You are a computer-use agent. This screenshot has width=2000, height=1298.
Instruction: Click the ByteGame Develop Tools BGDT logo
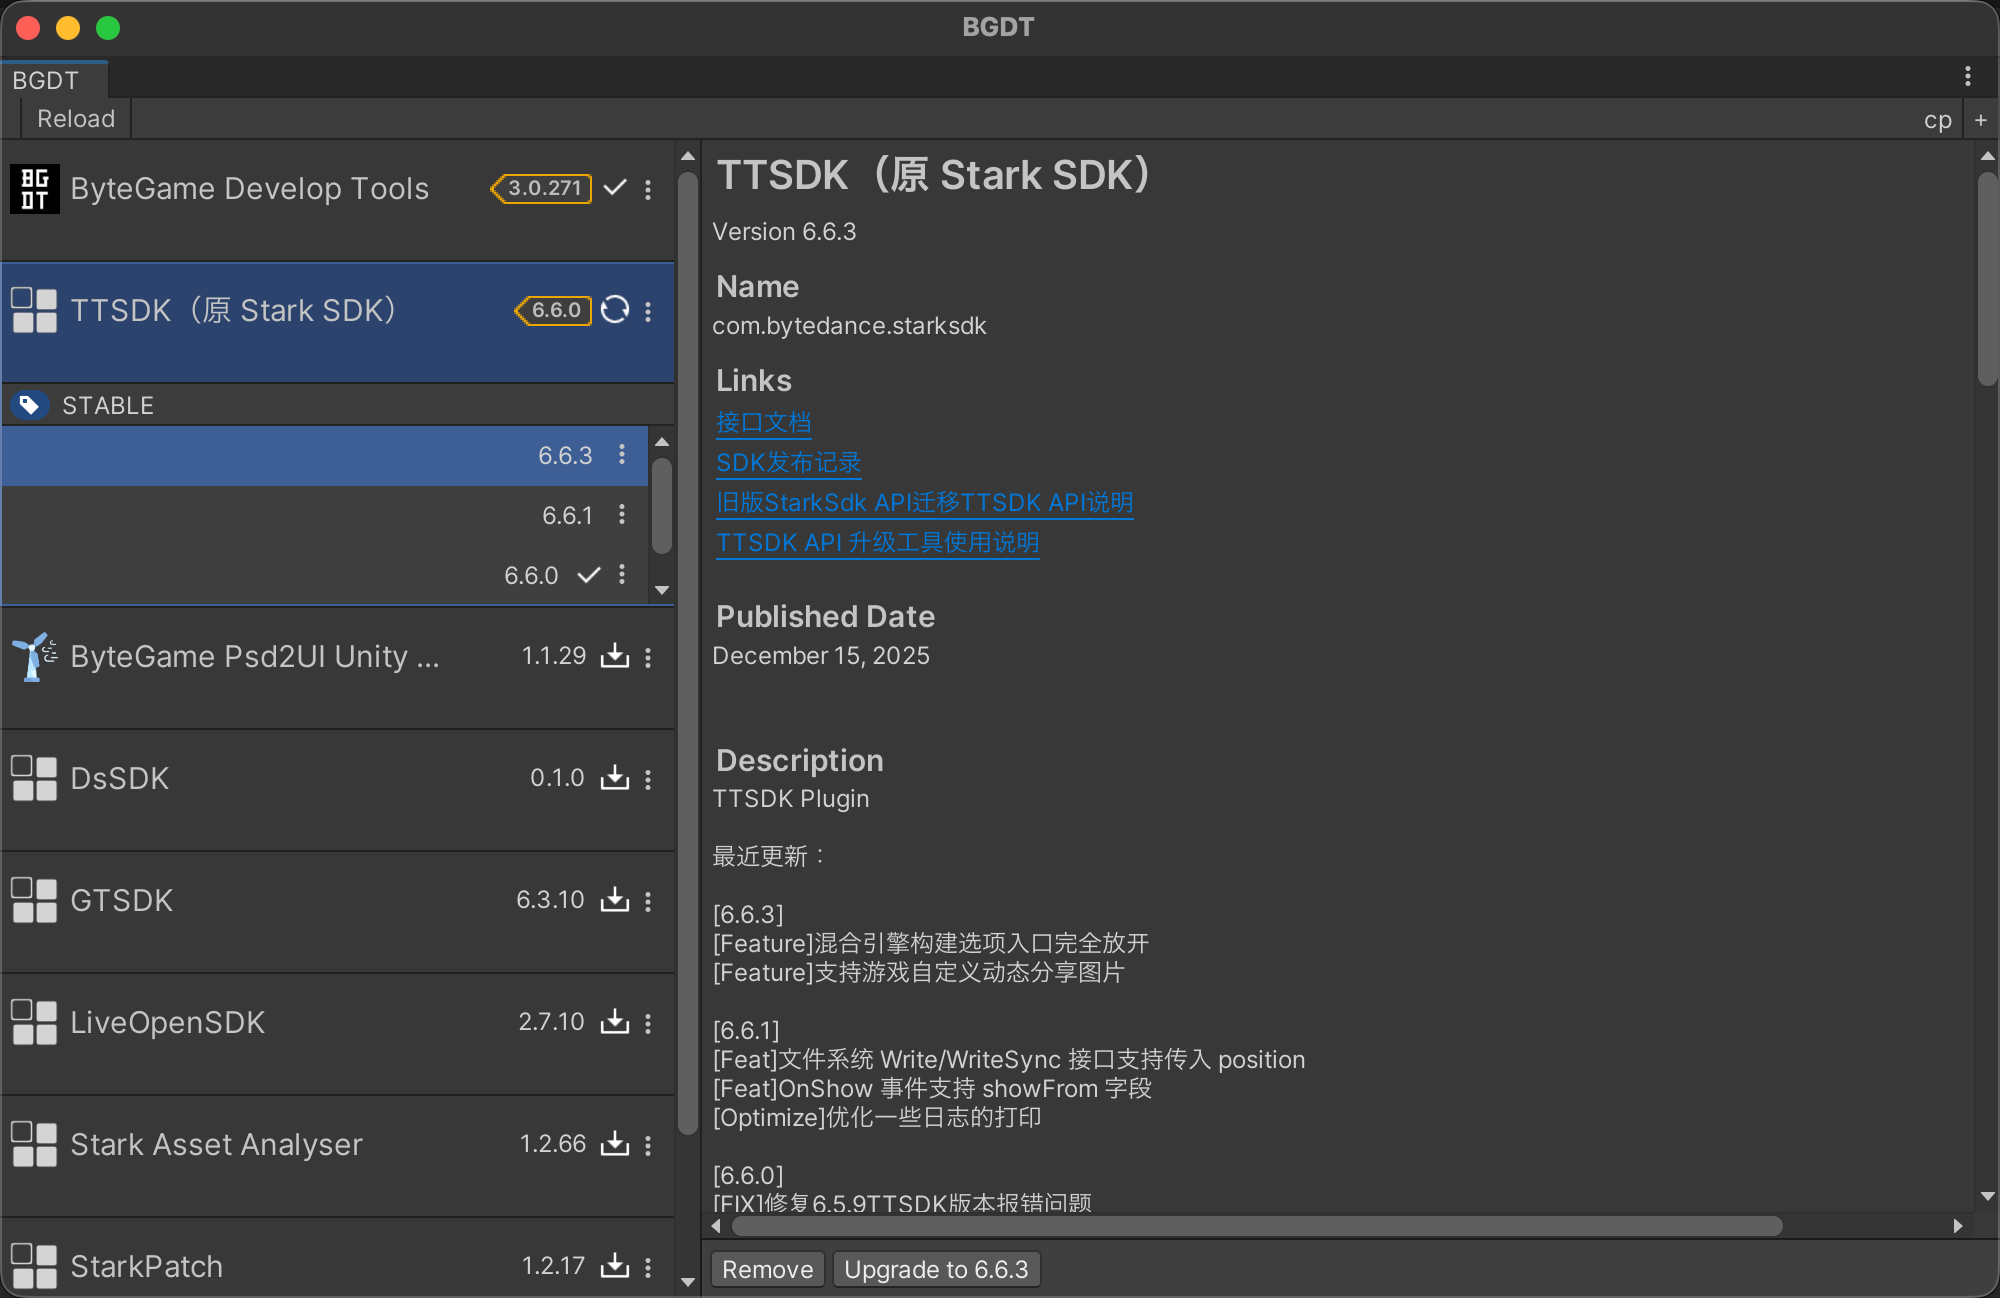tap(35, 189)
